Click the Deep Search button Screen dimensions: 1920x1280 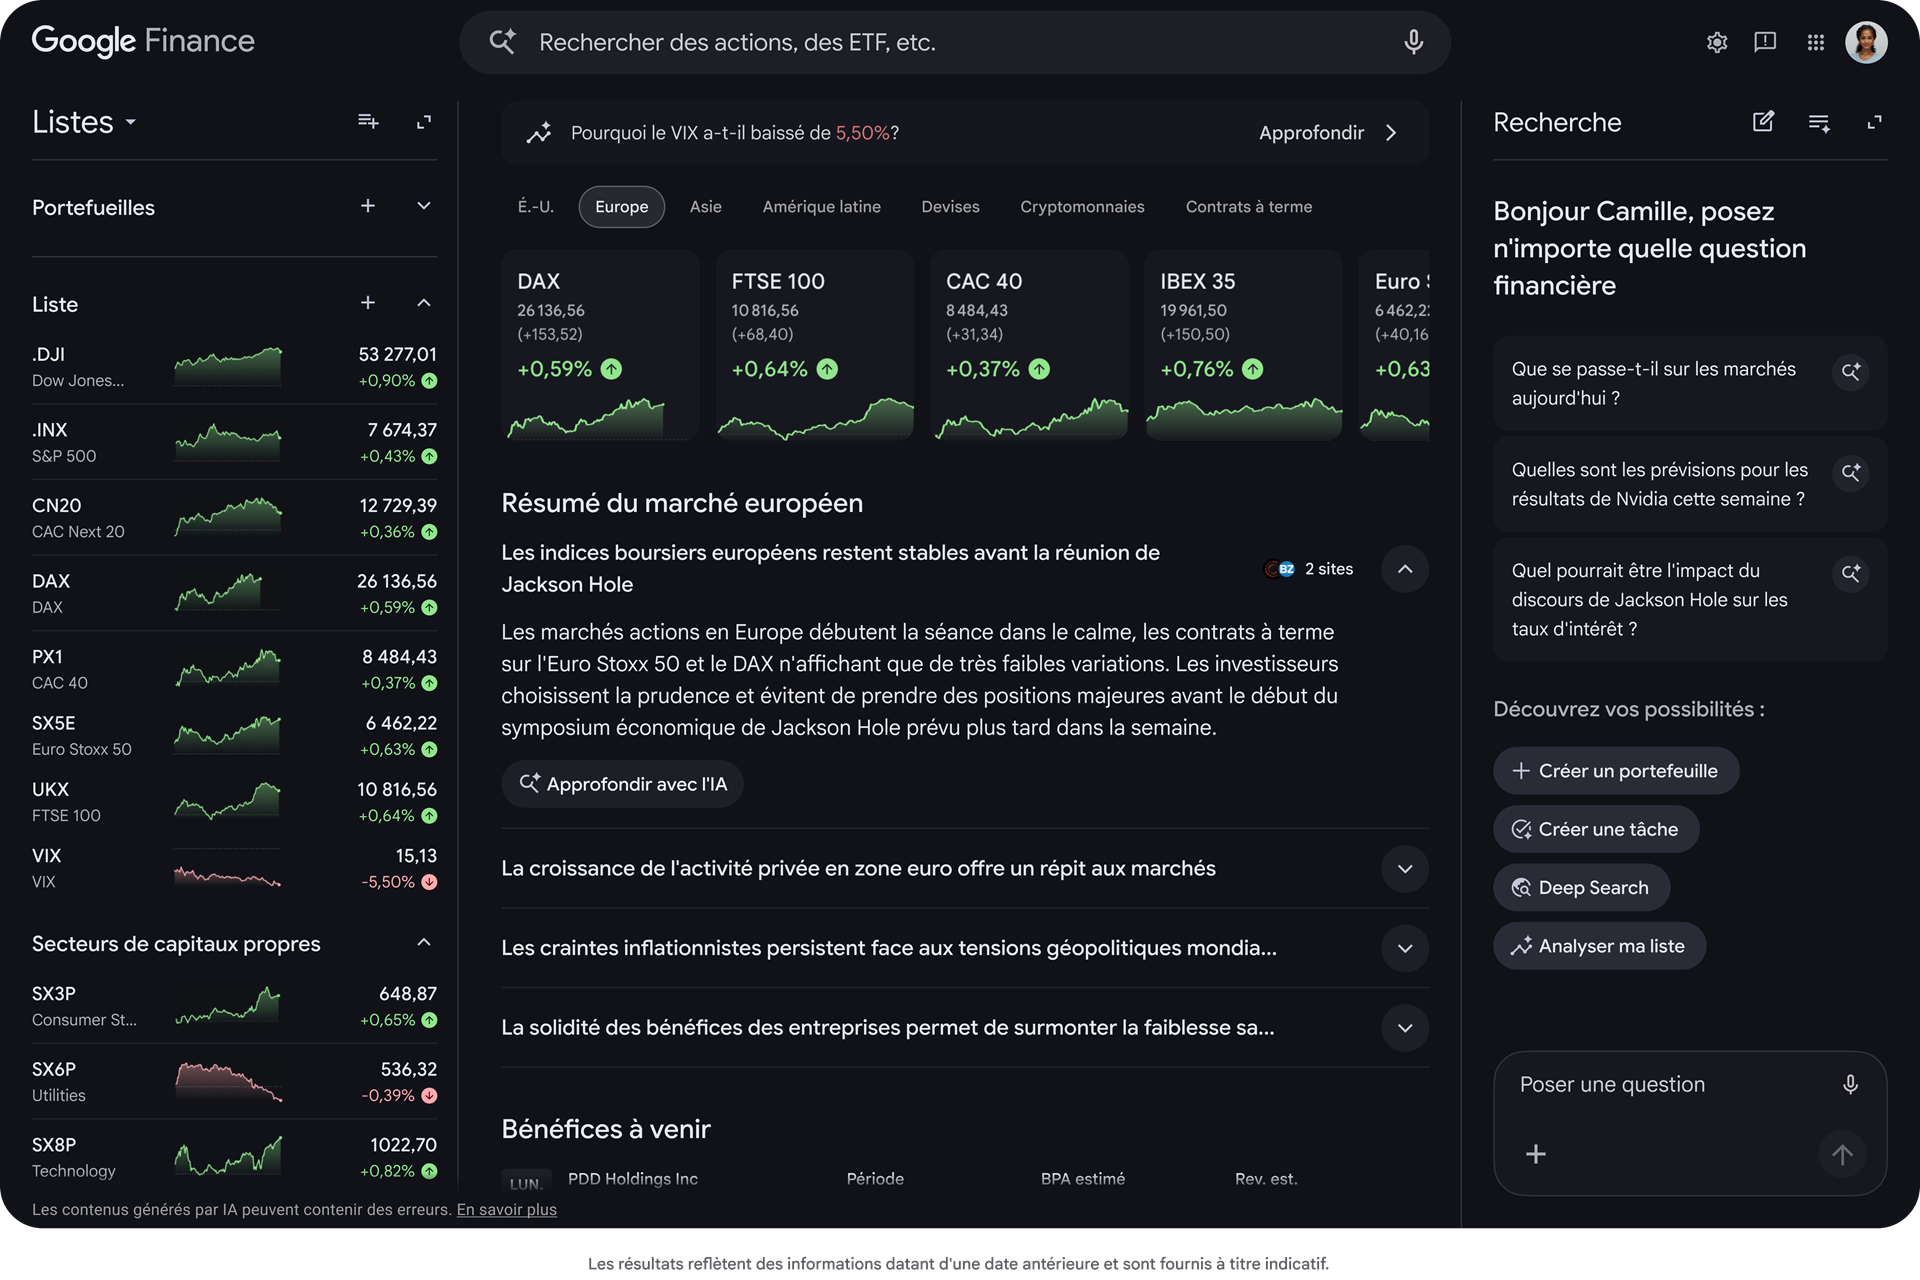[x=1581, y=887]
